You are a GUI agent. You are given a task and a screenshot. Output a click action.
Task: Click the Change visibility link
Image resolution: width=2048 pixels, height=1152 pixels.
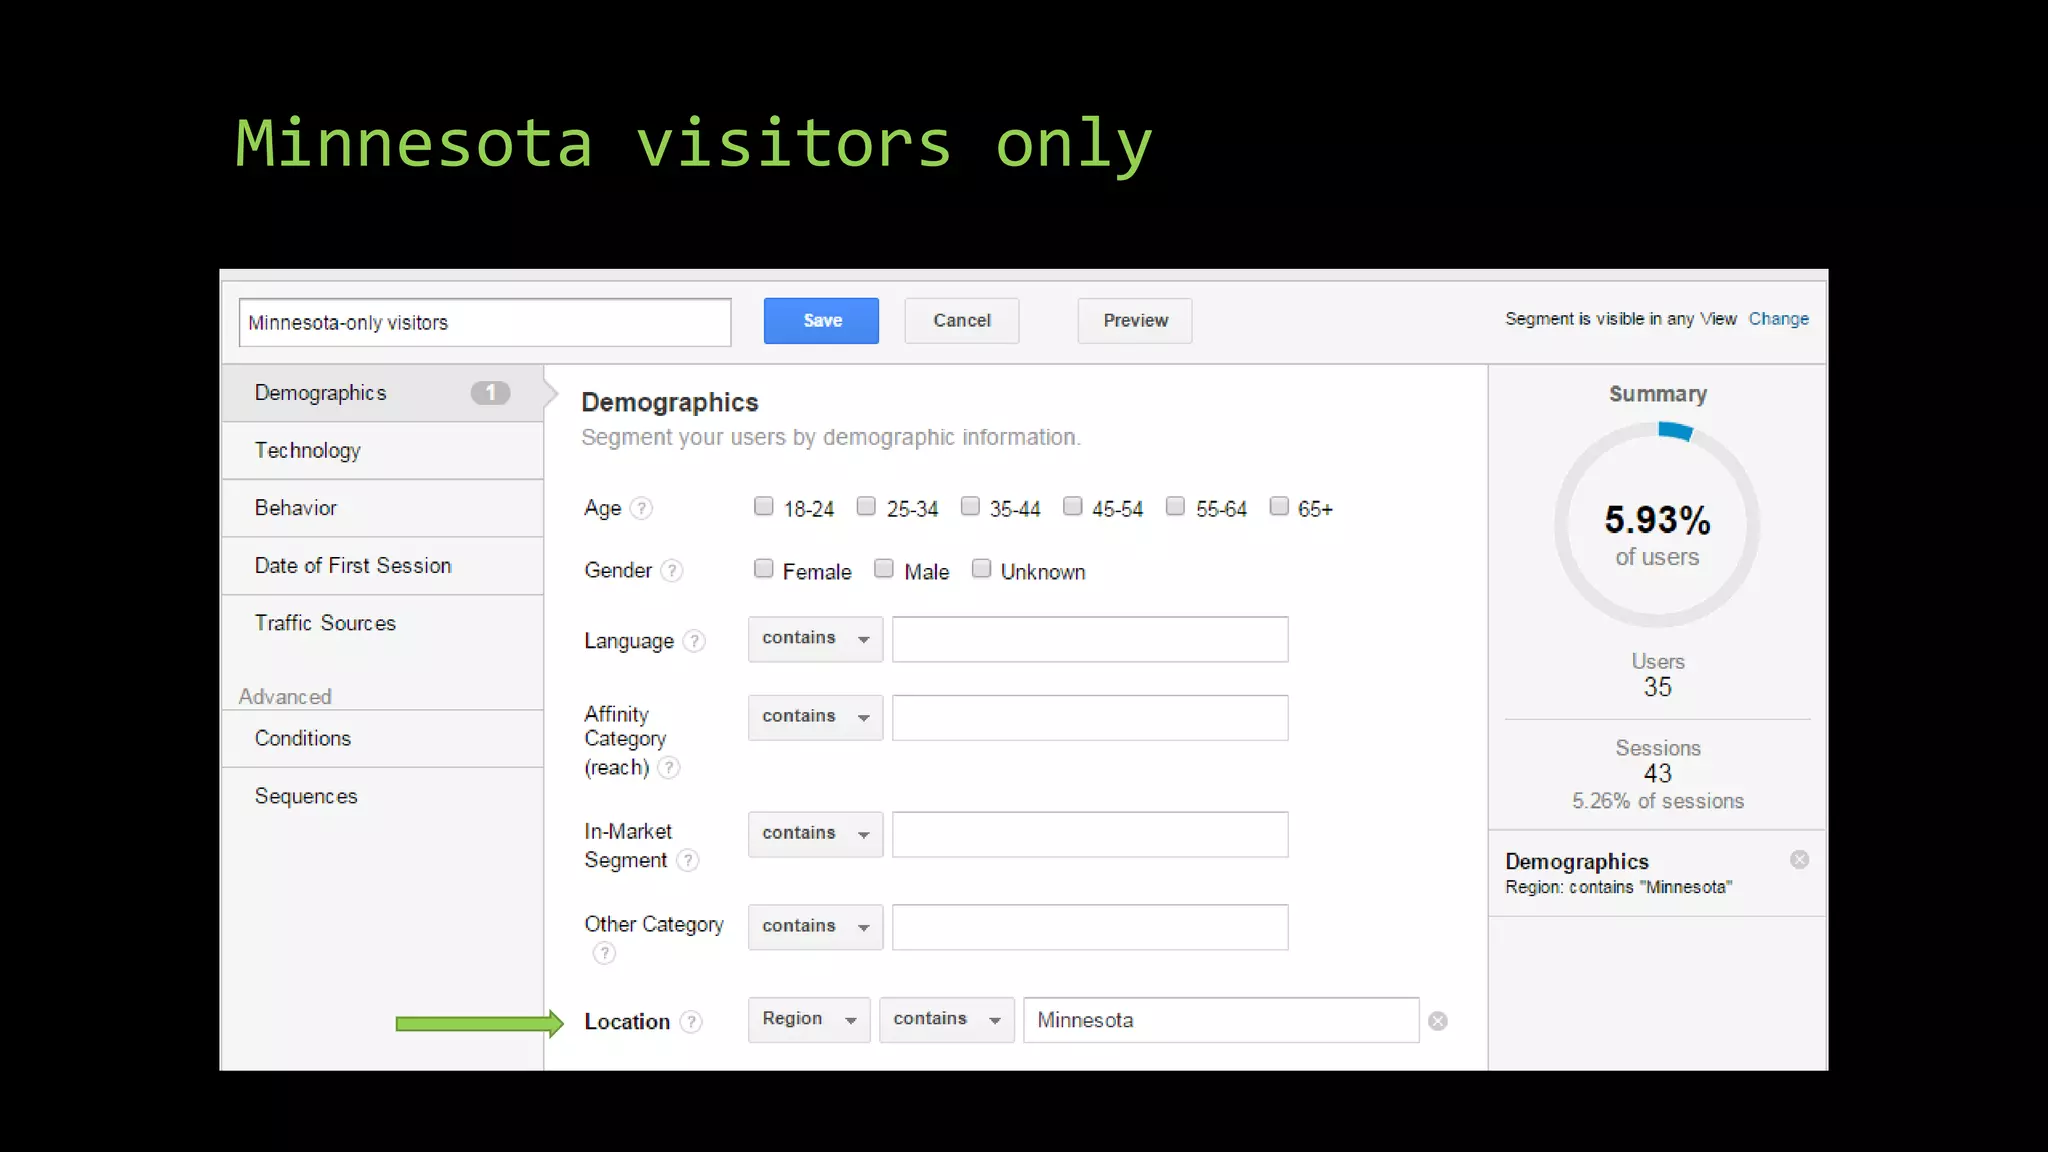(1778, 319)
